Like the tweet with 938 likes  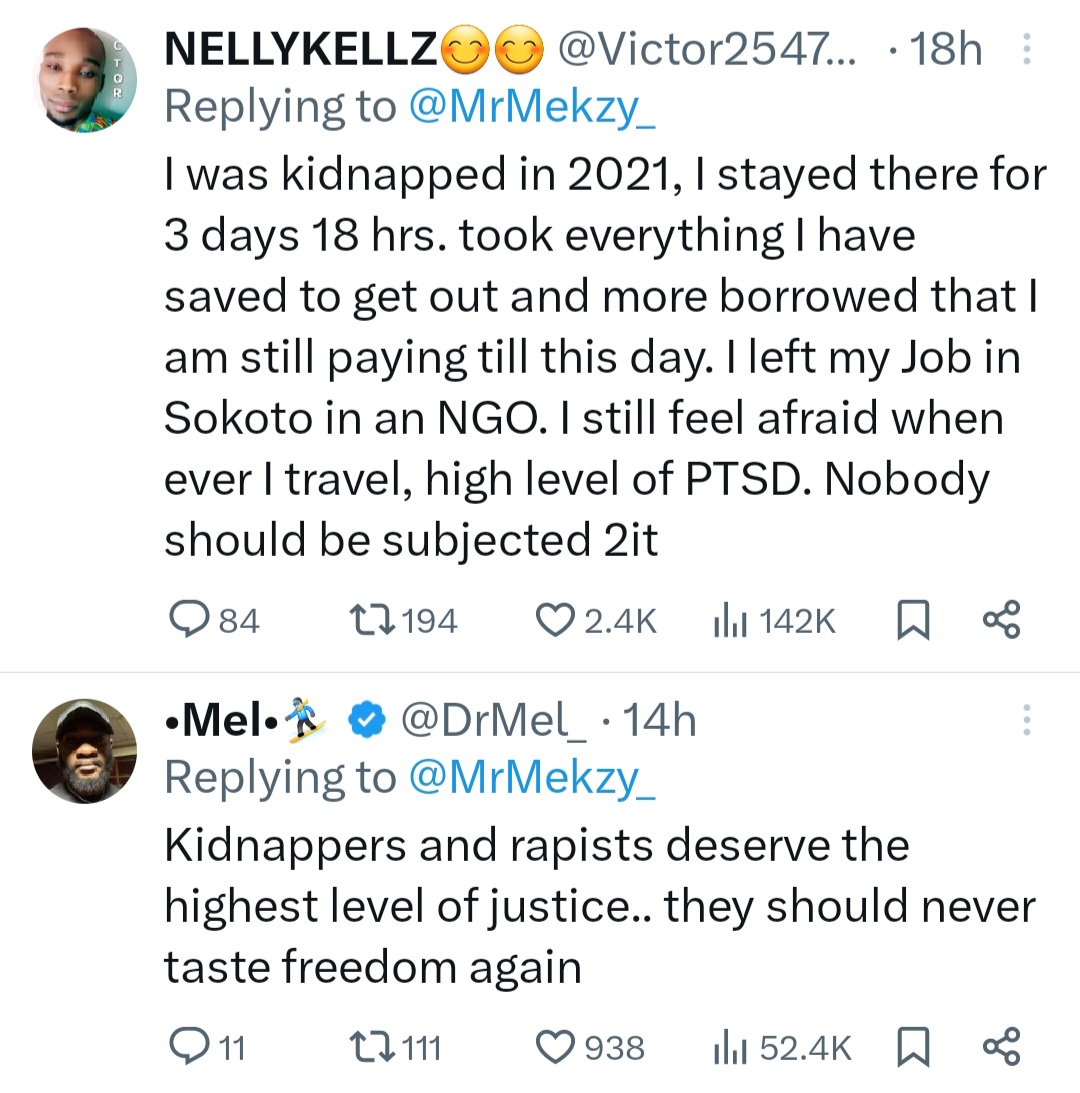[x=553, y=1047]
